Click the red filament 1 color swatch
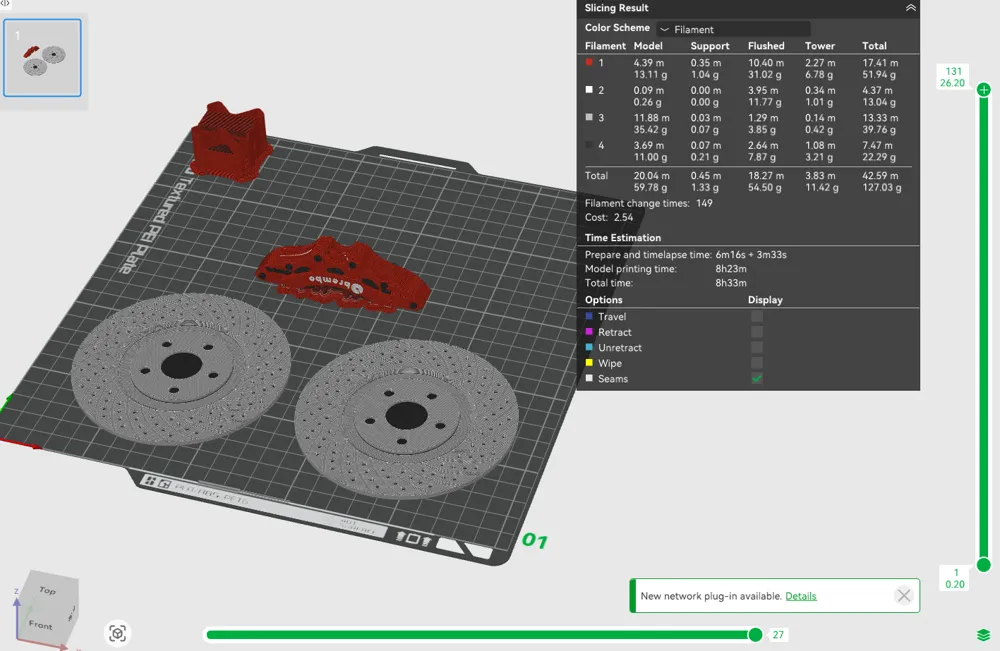The height and width of the screenshot is (651, 1000). point(589,62)
